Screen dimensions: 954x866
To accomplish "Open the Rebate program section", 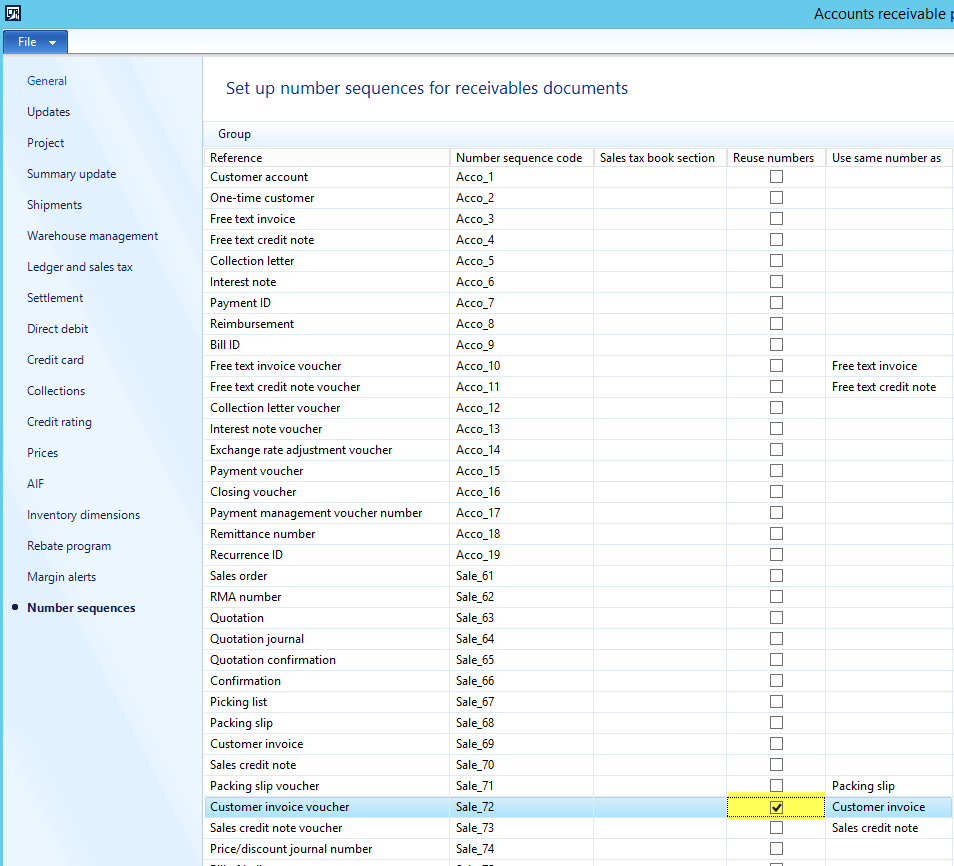I will tap(69, 546).
